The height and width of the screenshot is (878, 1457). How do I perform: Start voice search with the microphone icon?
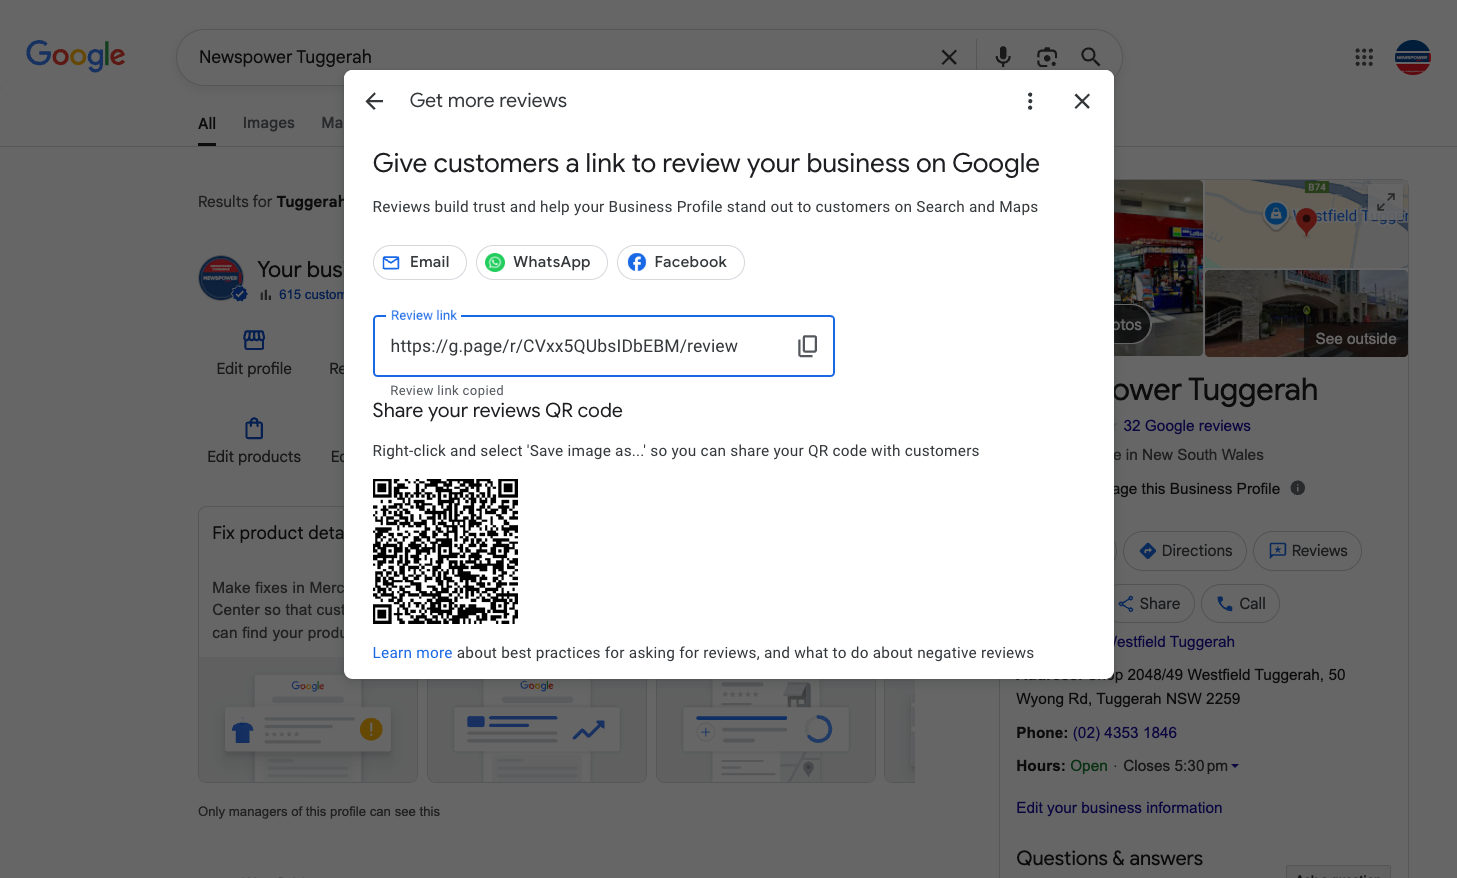tap(1003, 57)
